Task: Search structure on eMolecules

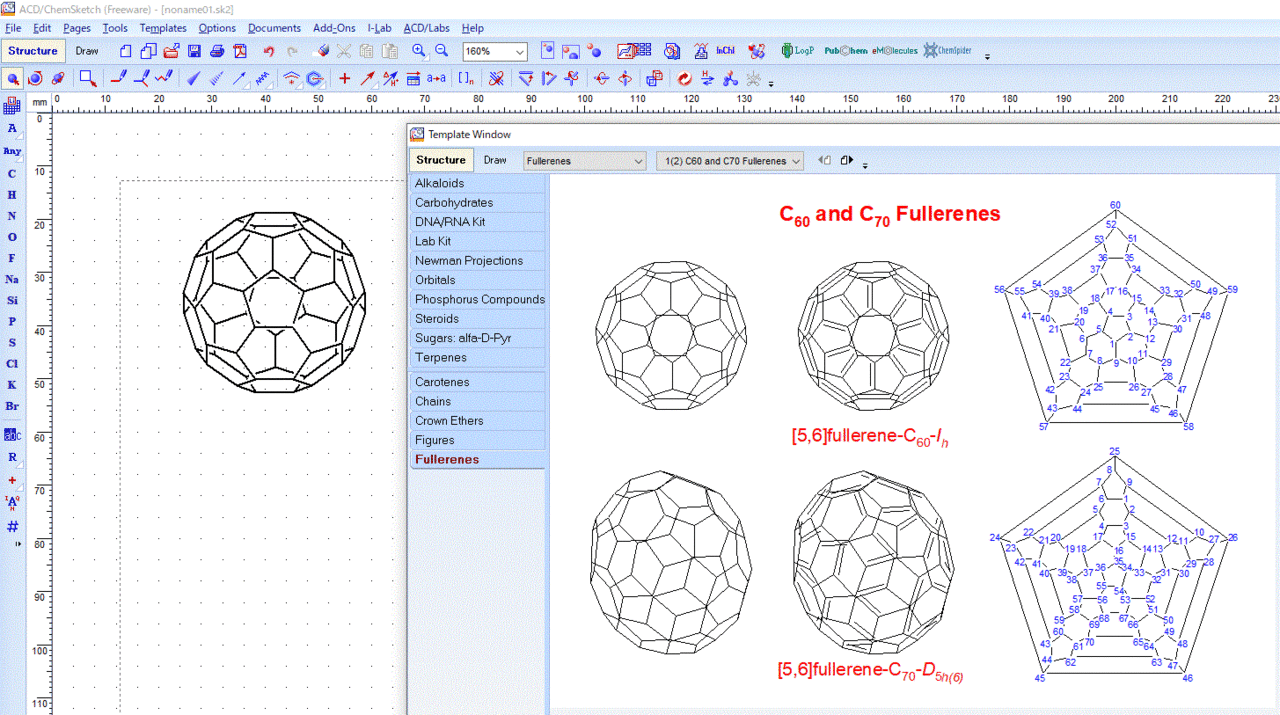Action: [894, 51]
